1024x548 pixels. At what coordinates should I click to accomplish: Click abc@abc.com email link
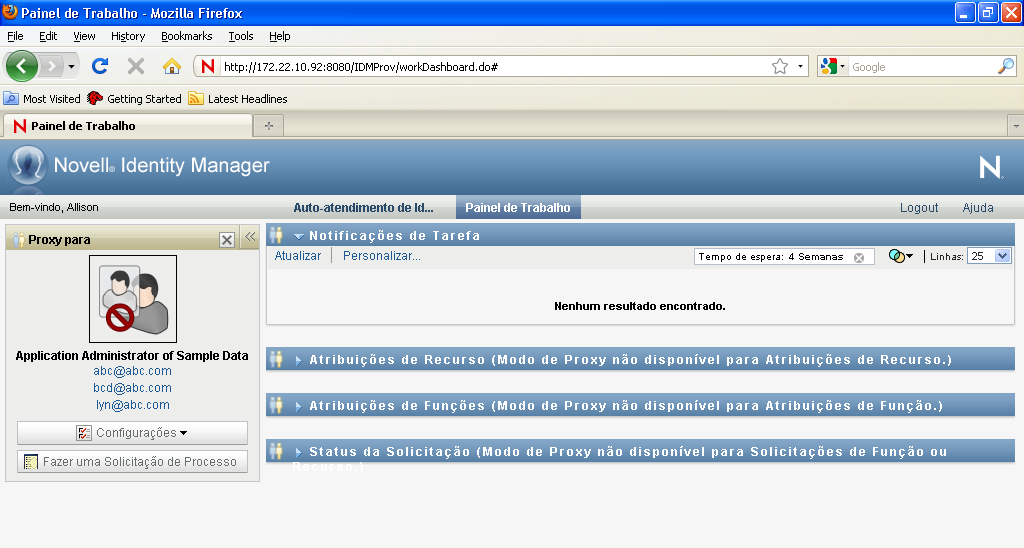133,371
